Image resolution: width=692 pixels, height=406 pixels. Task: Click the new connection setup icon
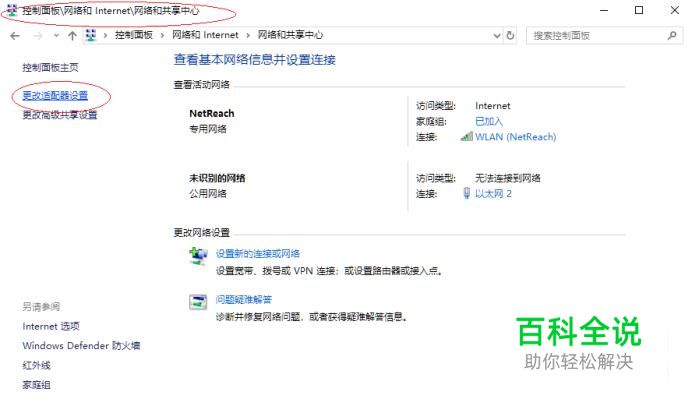(x=198, y=256)
